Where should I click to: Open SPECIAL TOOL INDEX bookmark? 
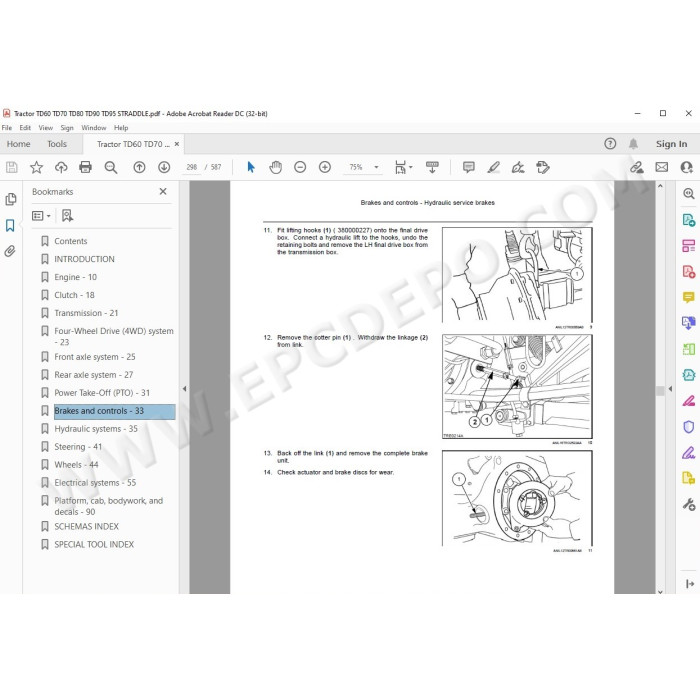(94, 545)
